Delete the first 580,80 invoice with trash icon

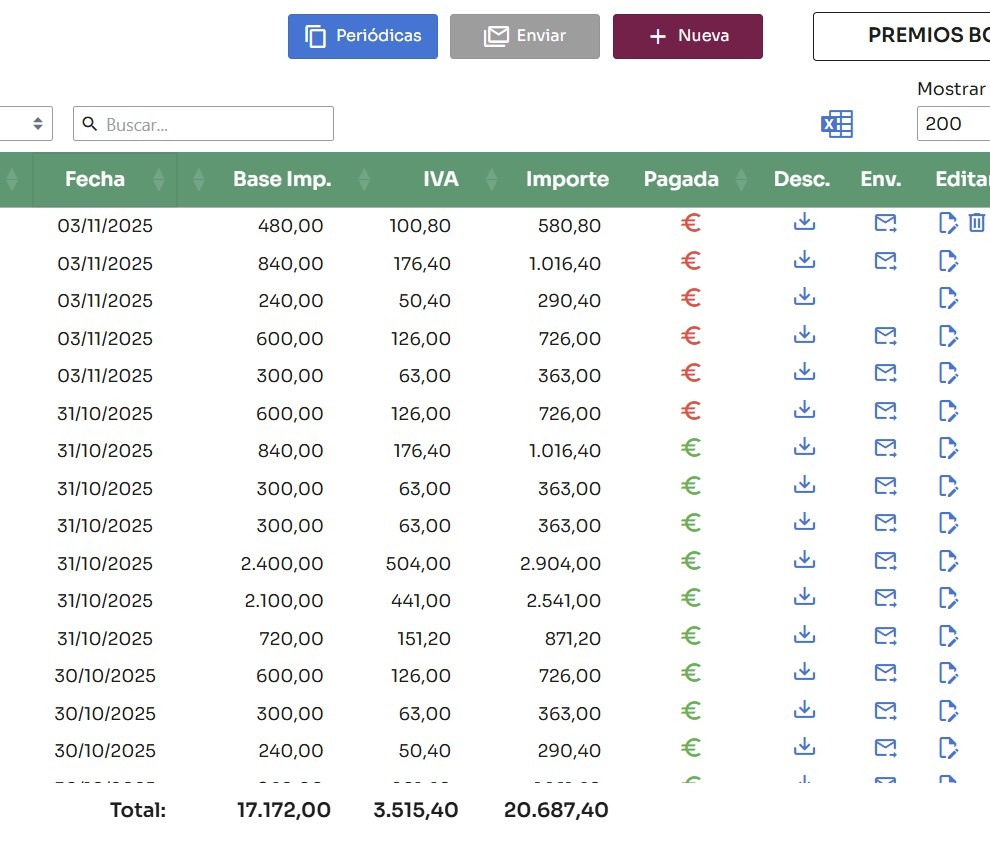coord(977,223)
